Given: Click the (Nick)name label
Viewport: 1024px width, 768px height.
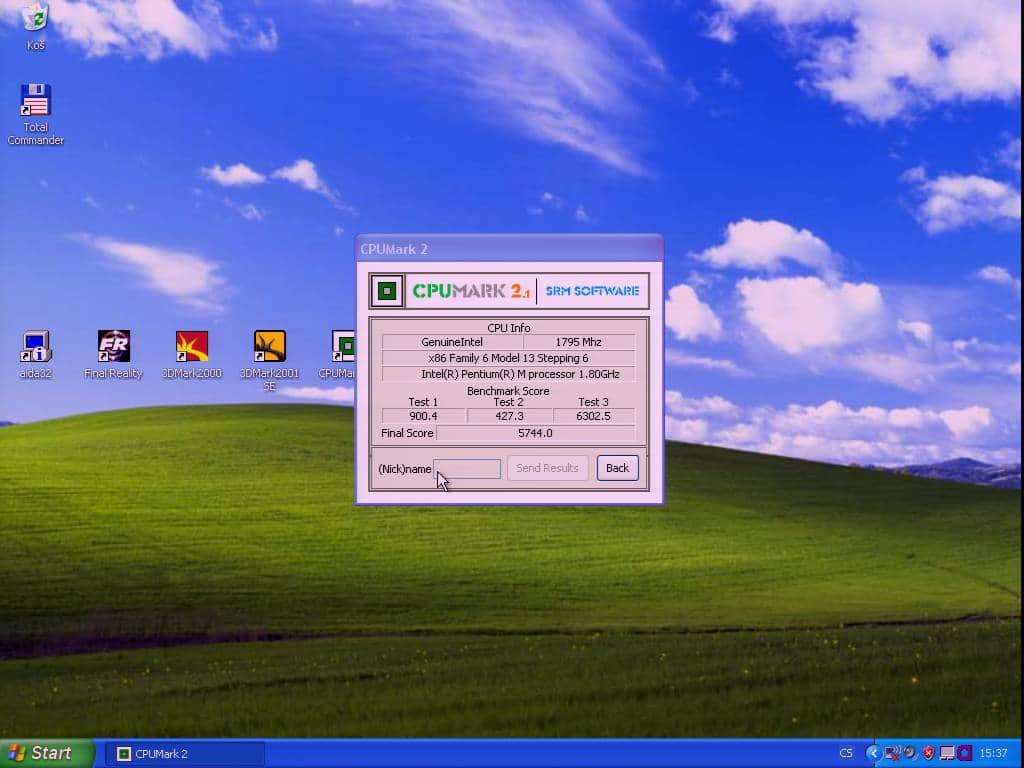Looking at the screenshot, I should 404,469.
